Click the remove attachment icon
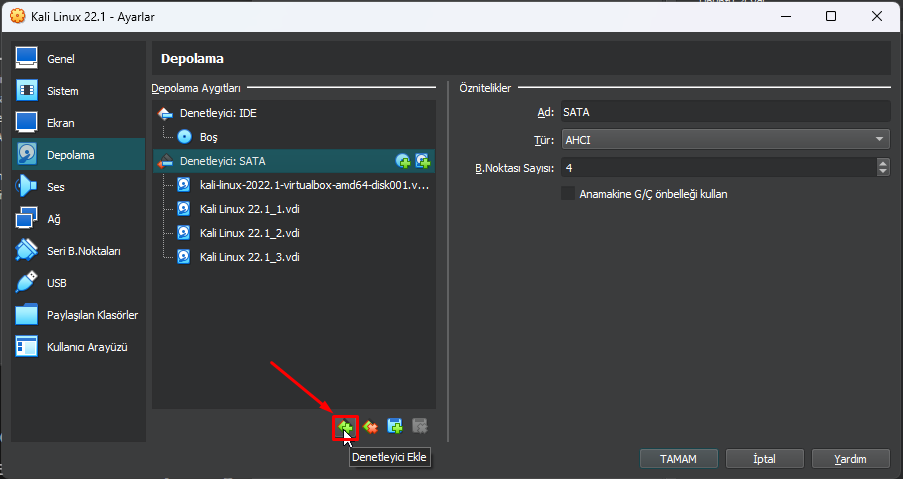The image size is (903, 479). coord(420,427)
